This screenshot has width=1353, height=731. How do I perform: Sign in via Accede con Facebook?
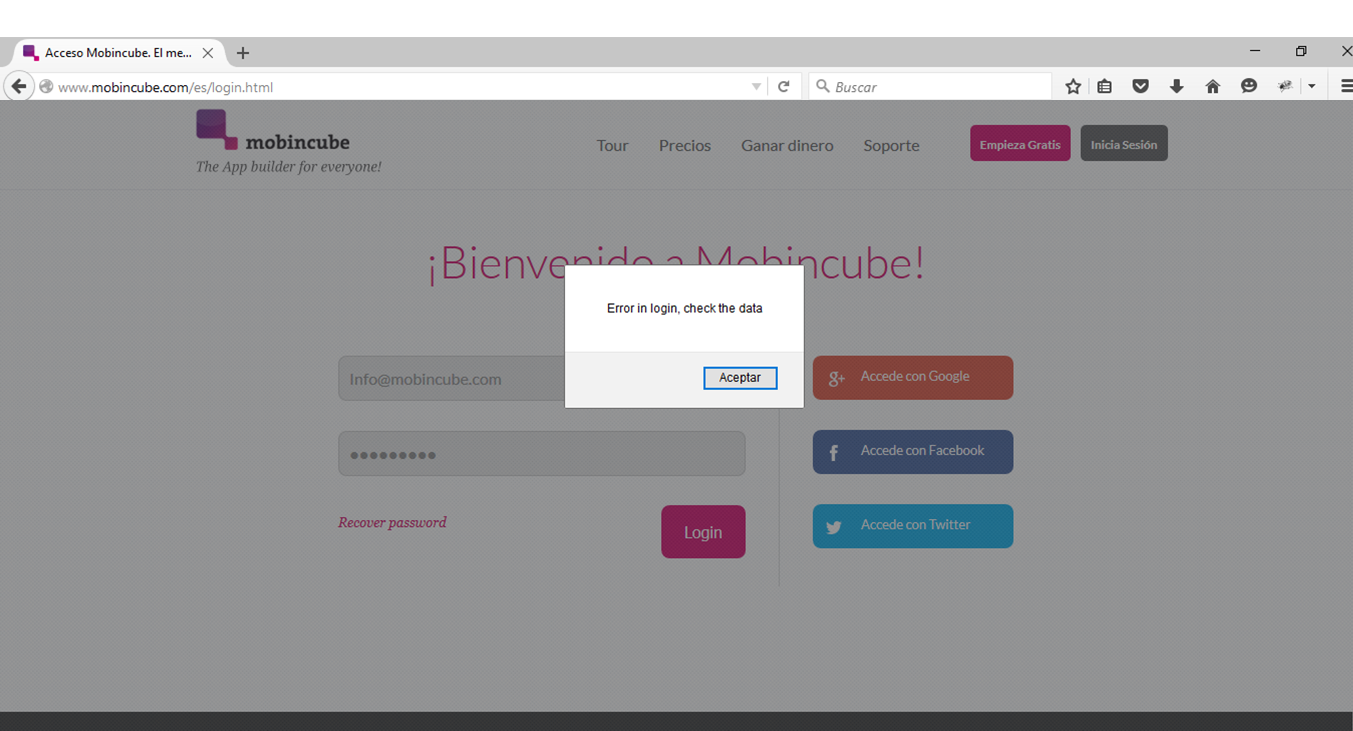(x=913, y=452)
